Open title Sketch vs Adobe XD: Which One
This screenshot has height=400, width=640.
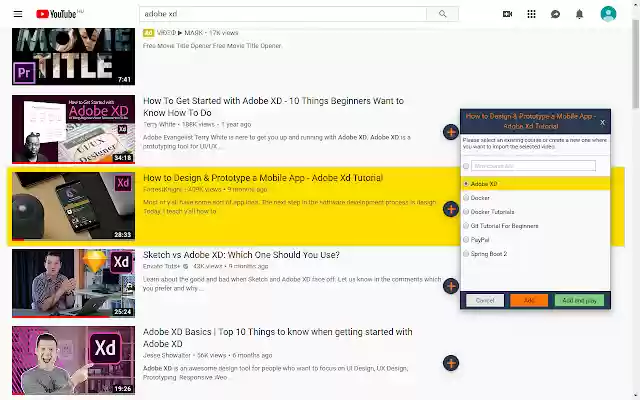click(241, 255)
